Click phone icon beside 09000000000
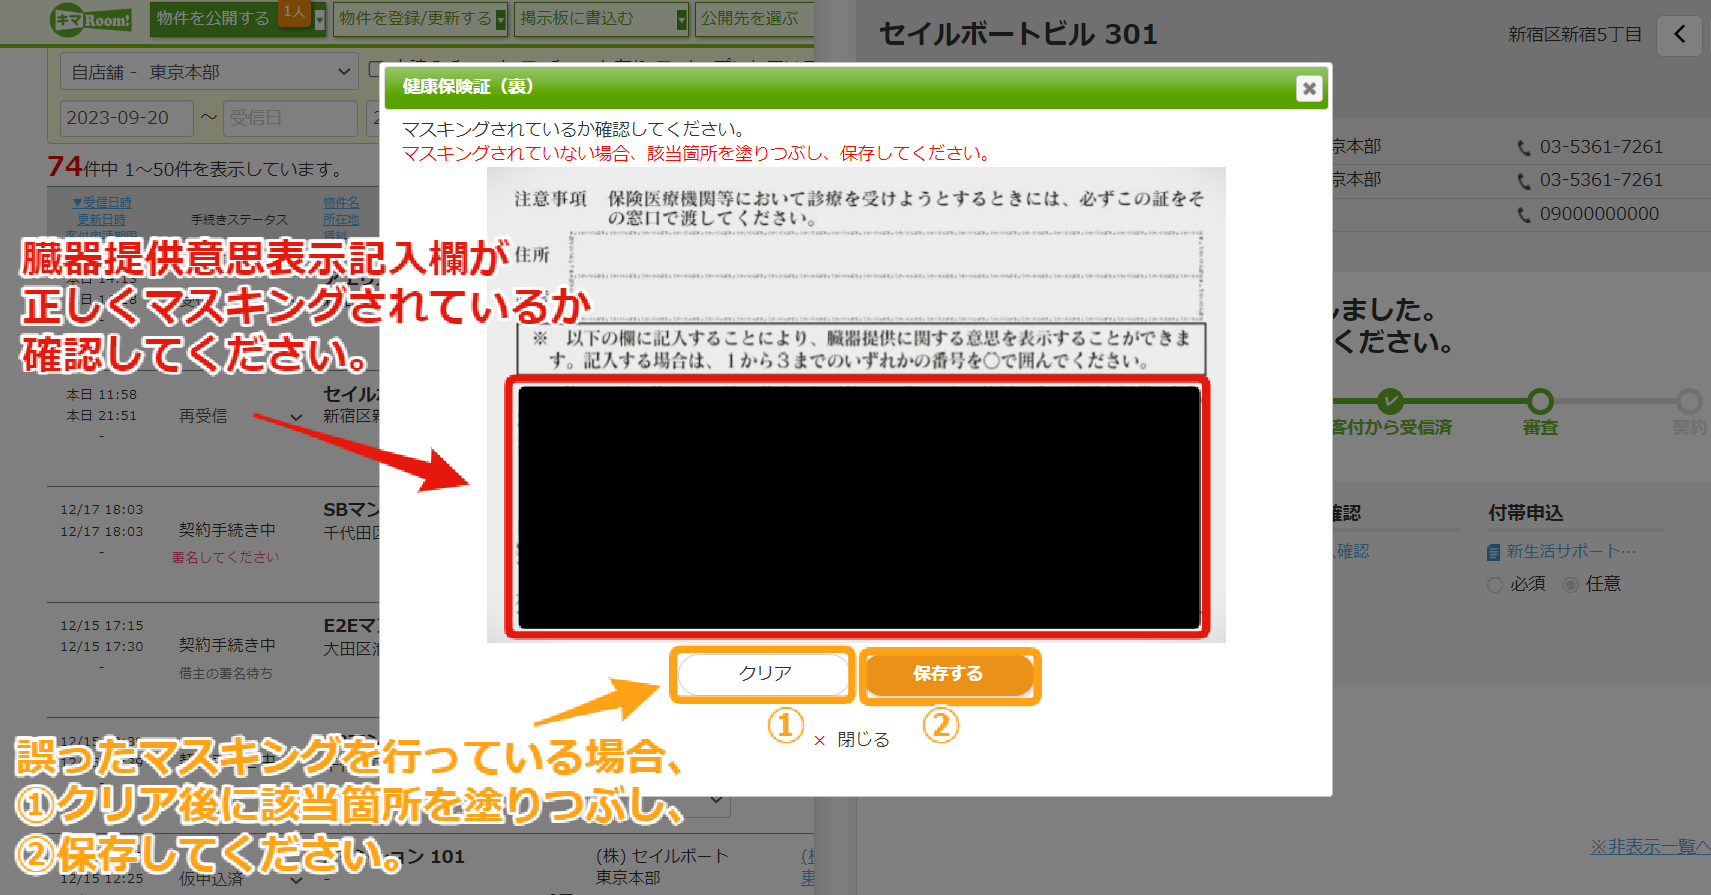Image resolution: width=1711 pixels, height=895 pixels. coord(1524,215)
